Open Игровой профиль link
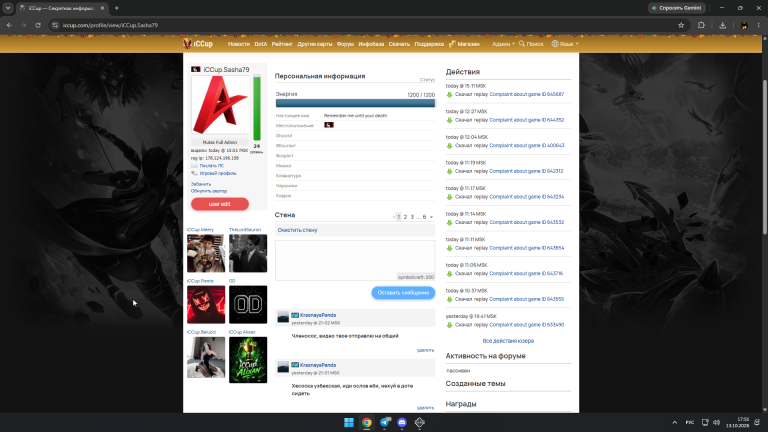The height and width of the screenshot is (432, 768). click(218, 173)
